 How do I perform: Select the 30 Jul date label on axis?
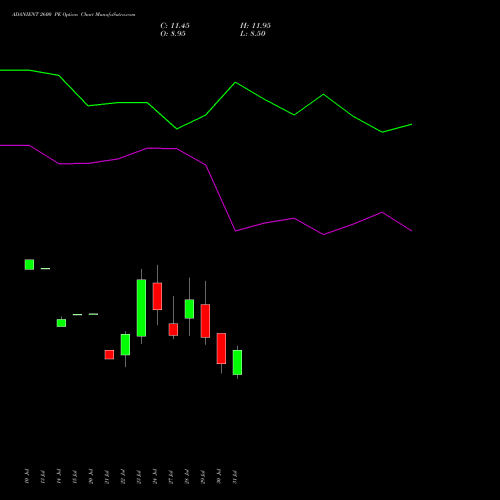pos(219,476)
